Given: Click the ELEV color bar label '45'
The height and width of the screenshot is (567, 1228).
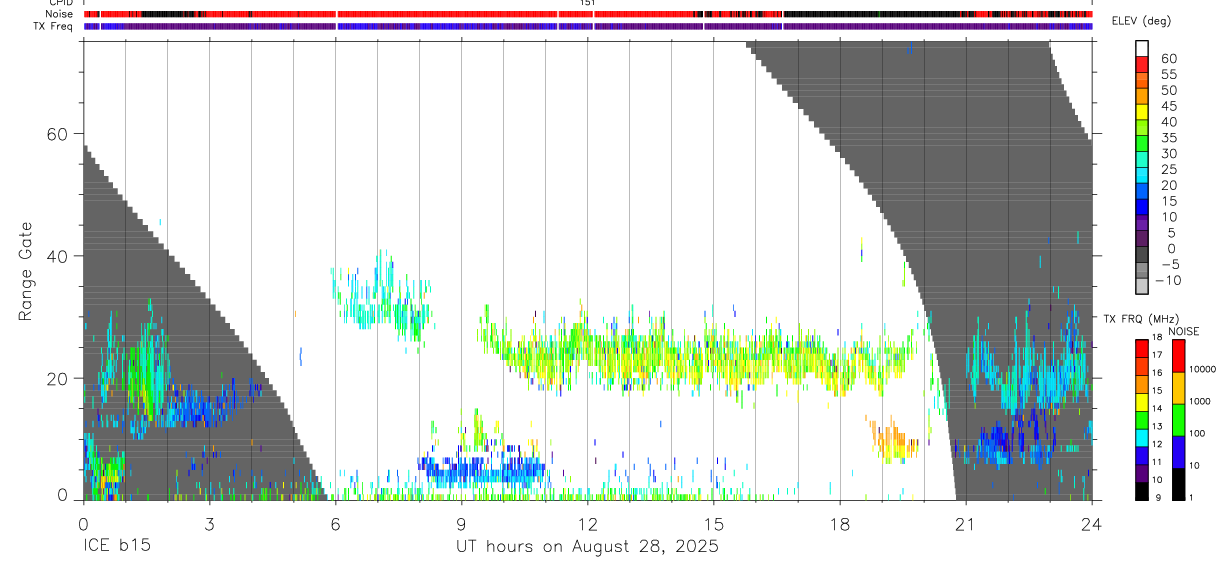Looking at the screenshot, I should [1168, 106].
